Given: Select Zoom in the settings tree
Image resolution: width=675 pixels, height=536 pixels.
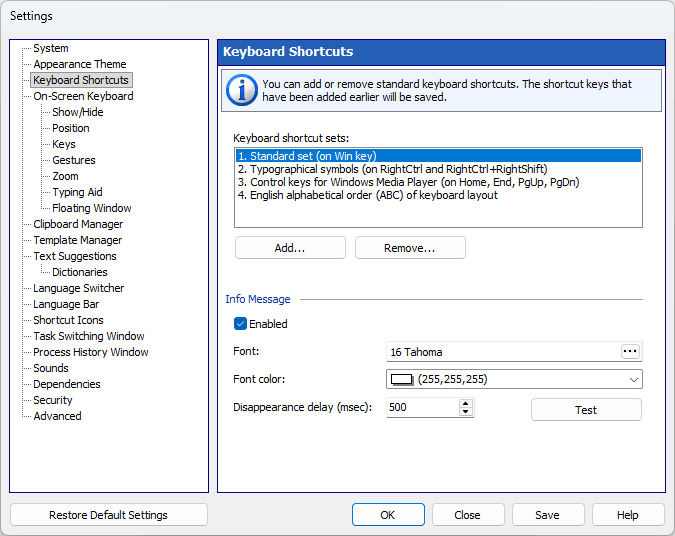Looking at the screenshot, I should 65,176.
